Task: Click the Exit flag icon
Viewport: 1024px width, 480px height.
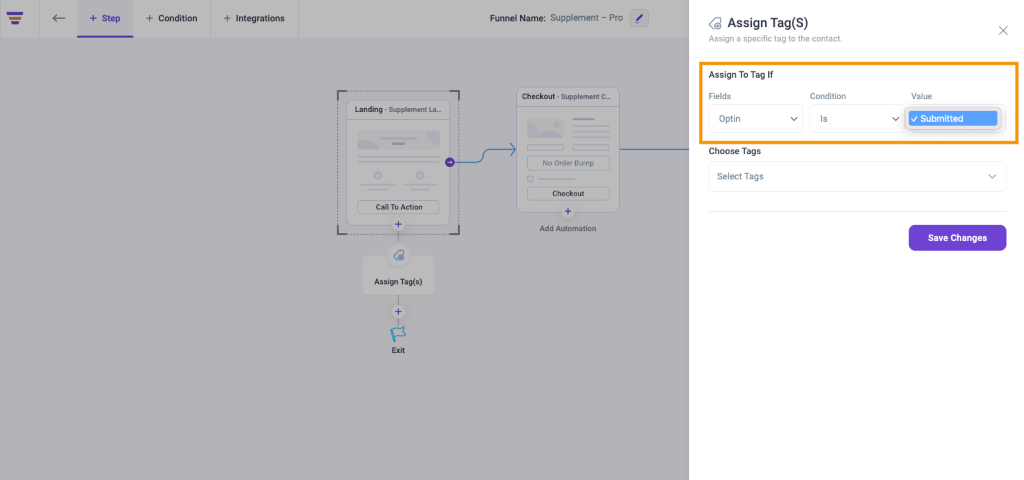Action: coord(398,334)
